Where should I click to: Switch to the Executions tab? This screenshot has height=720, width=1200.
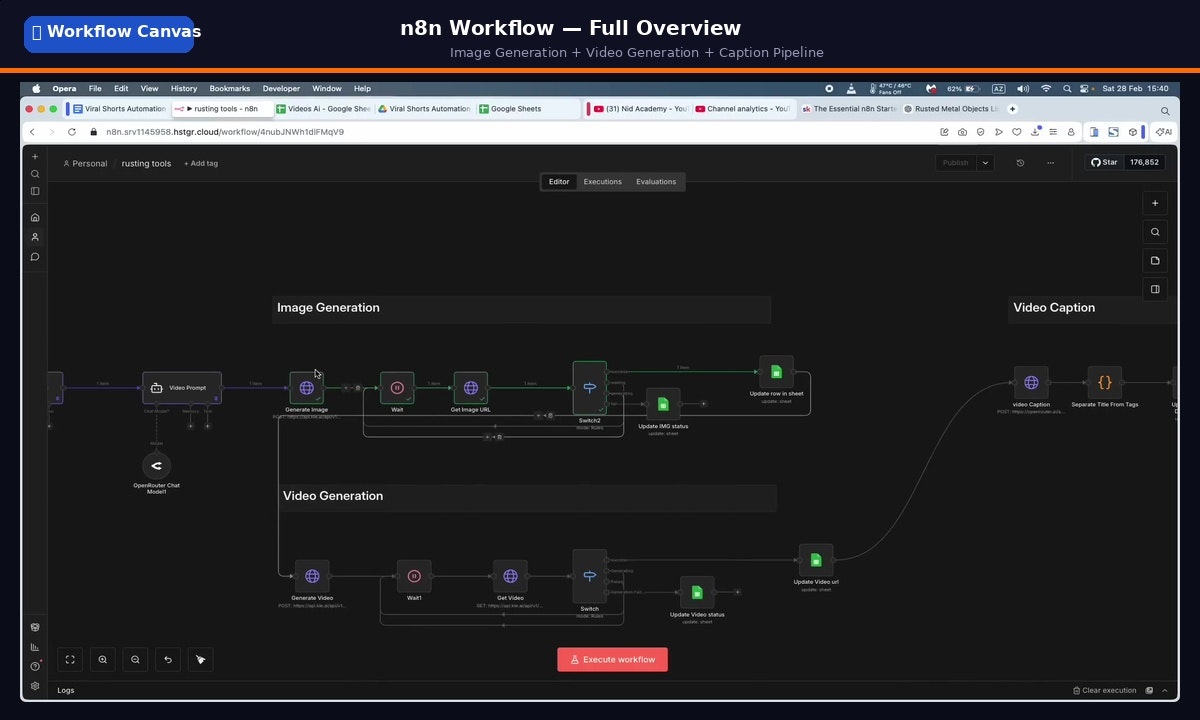(x=602, y=182)
